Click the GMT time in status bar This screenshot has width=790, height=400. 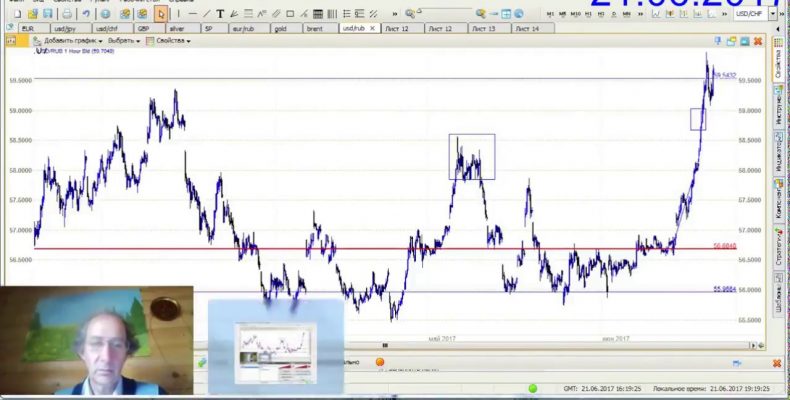click(602, 389)
